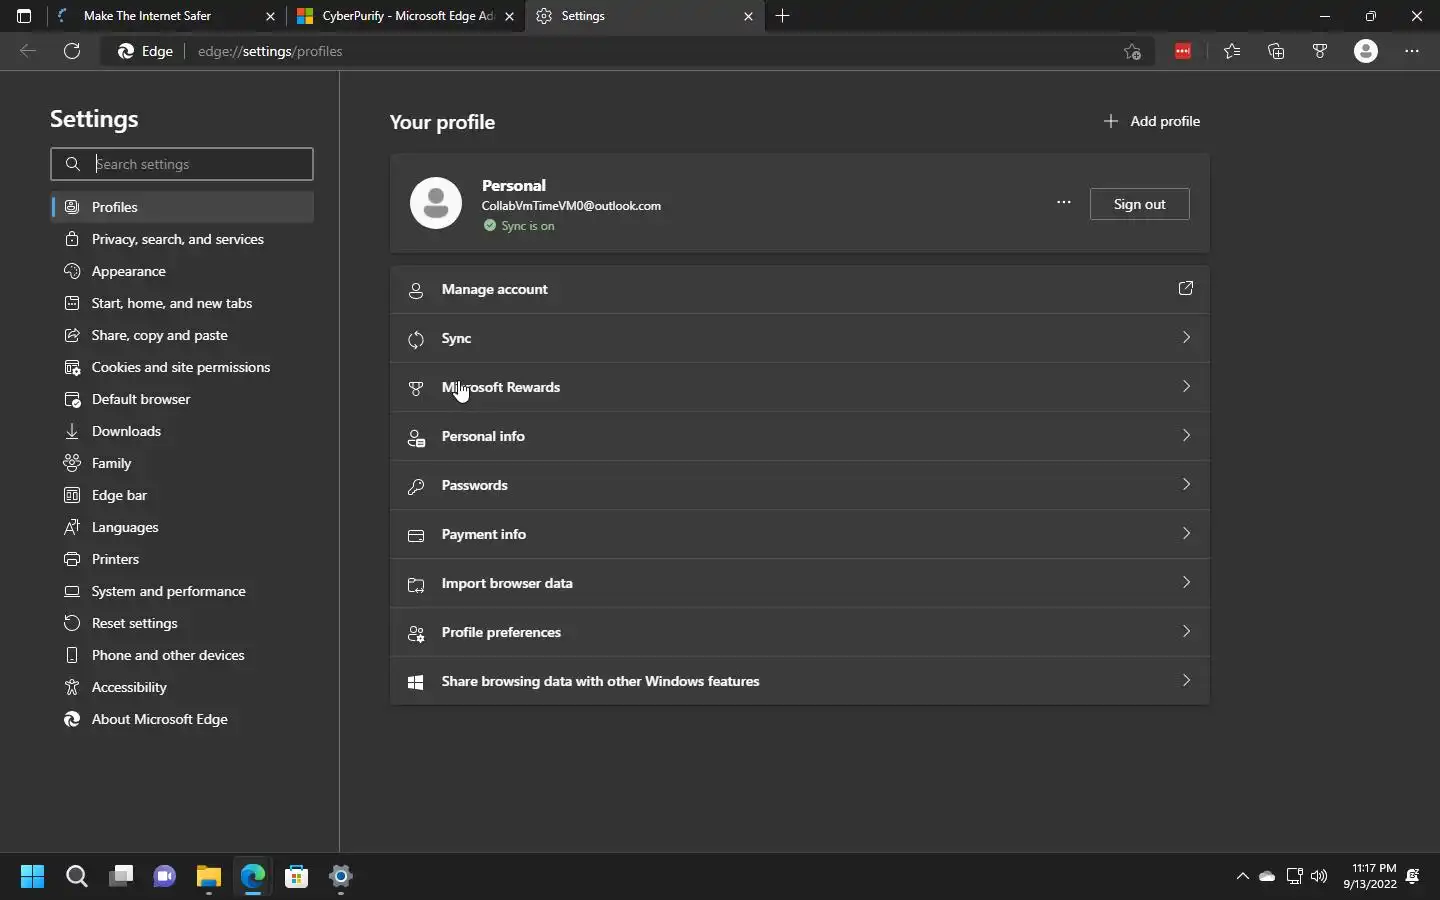Open Family settings section
Image resolution: width=1440 pixels, height=900 pixels.
click(182, 463)
